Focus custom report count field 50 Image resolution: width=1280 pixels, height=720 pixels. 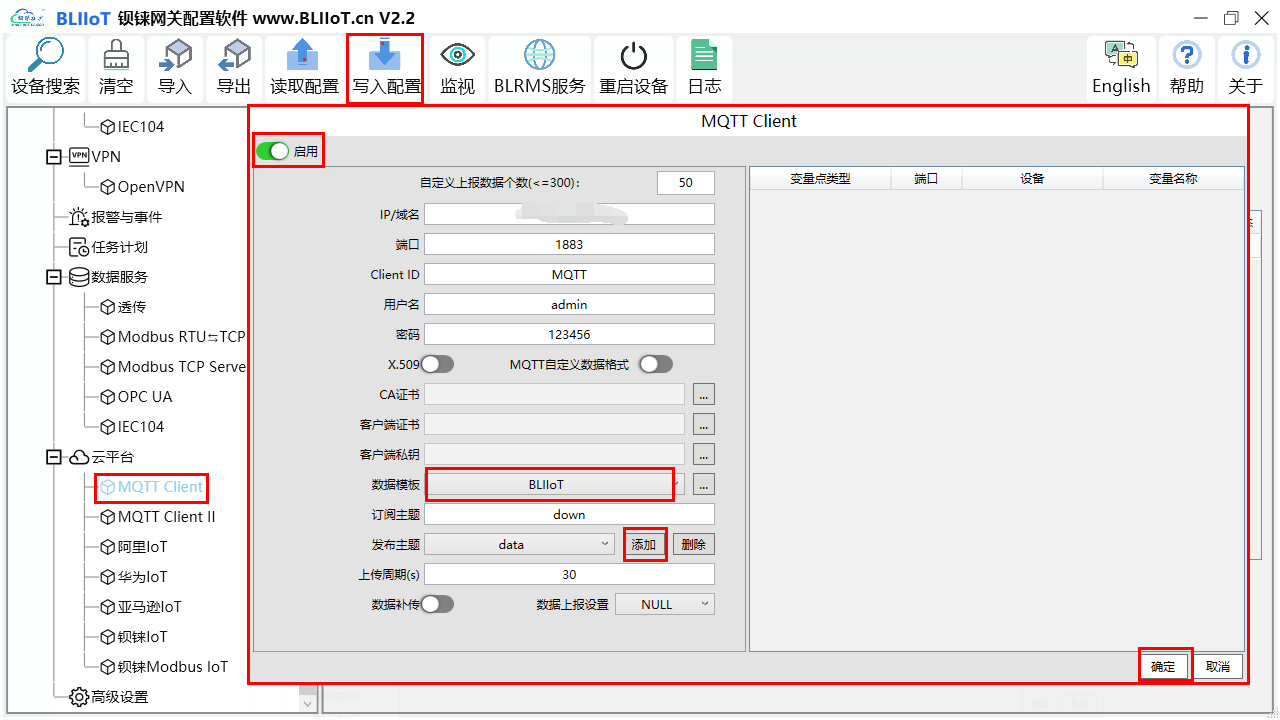pyautogui.click(x=686, y=183)
